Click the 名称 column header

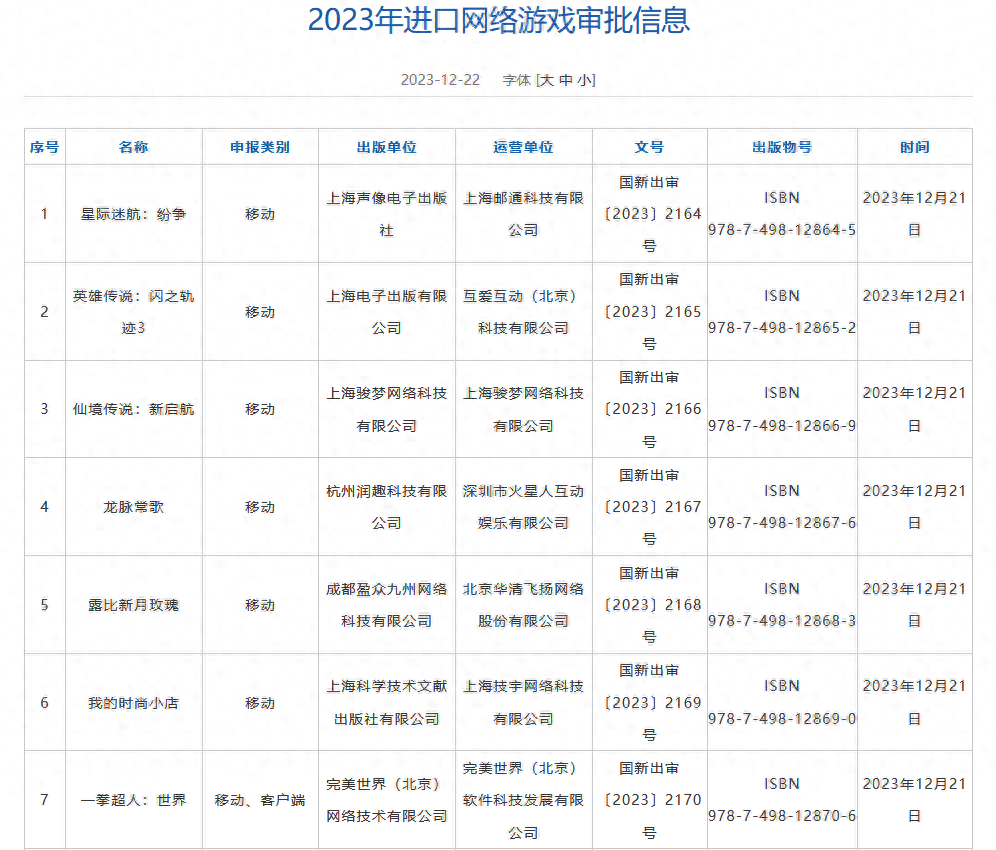133,147
